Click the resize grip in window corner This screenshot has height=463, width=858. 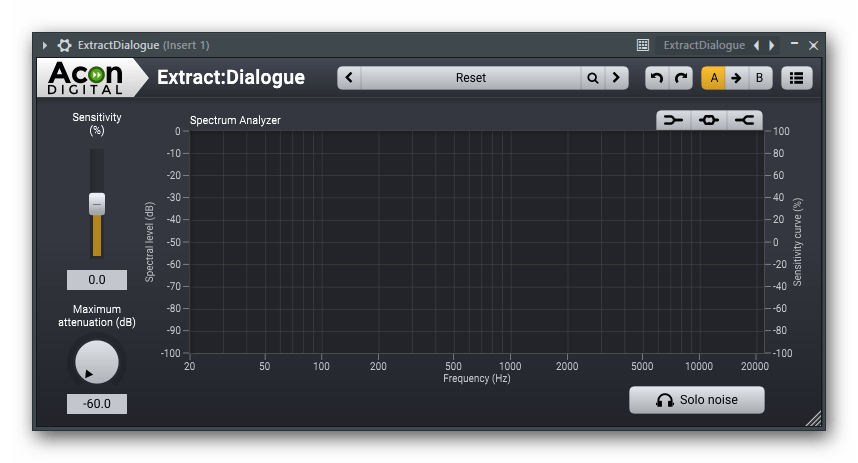point(814,418)
